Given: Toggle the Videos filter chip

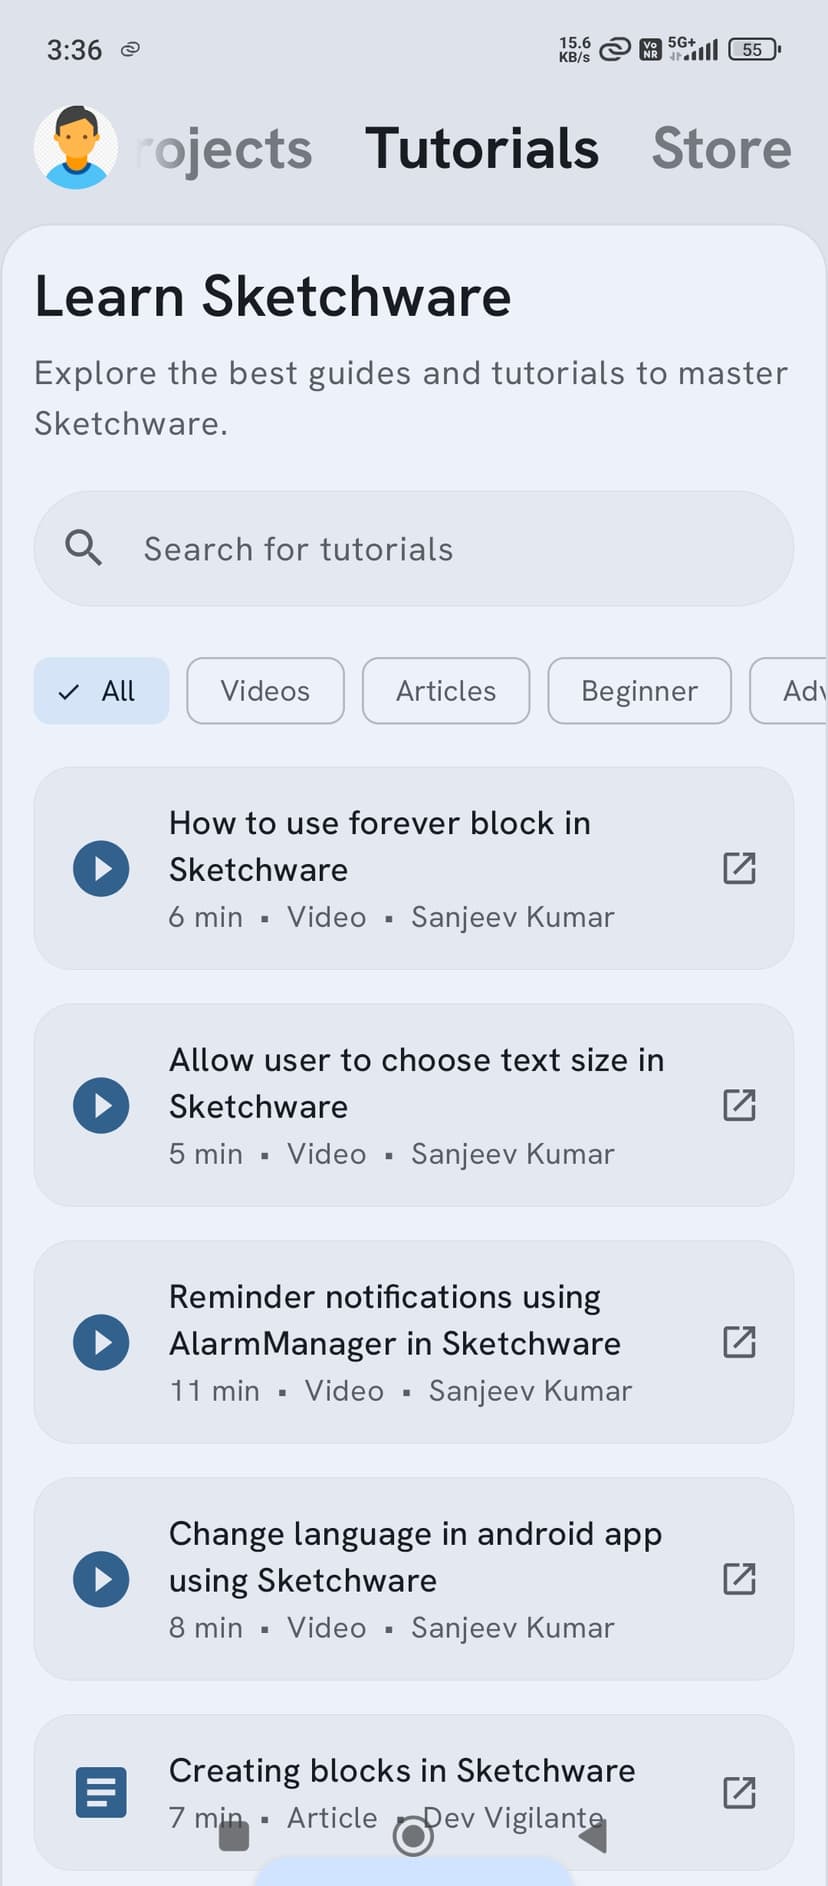Looking at the screenshot, I should pos(264,690).
